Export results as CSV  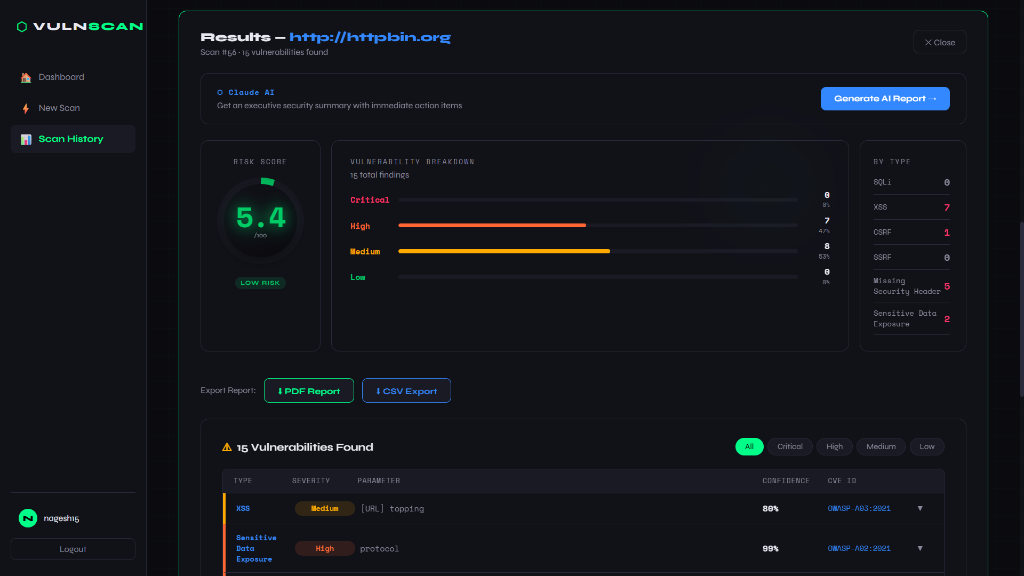click(406, 391)
